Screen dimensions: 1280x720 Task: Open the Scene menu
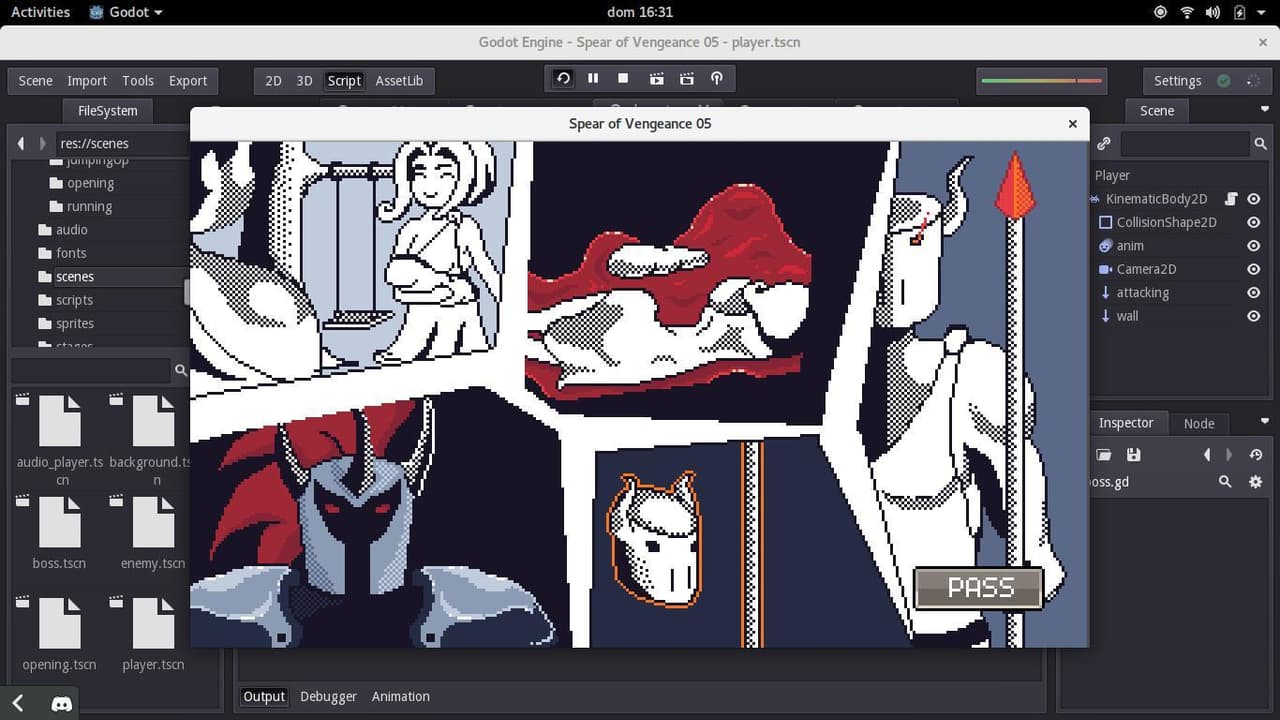point(35,81)
